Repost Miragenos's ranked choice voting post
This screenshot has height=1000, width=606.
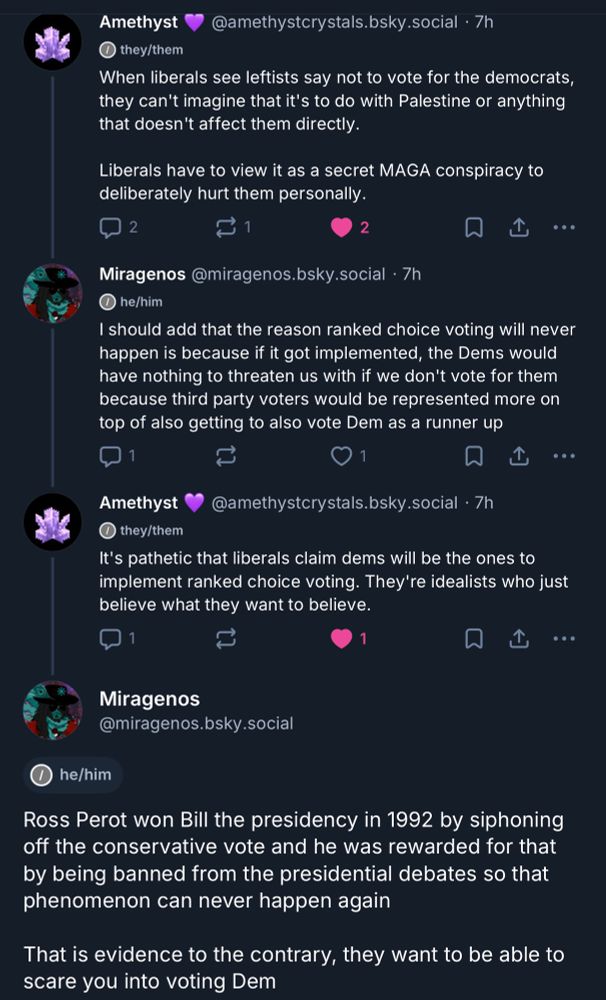225,456
